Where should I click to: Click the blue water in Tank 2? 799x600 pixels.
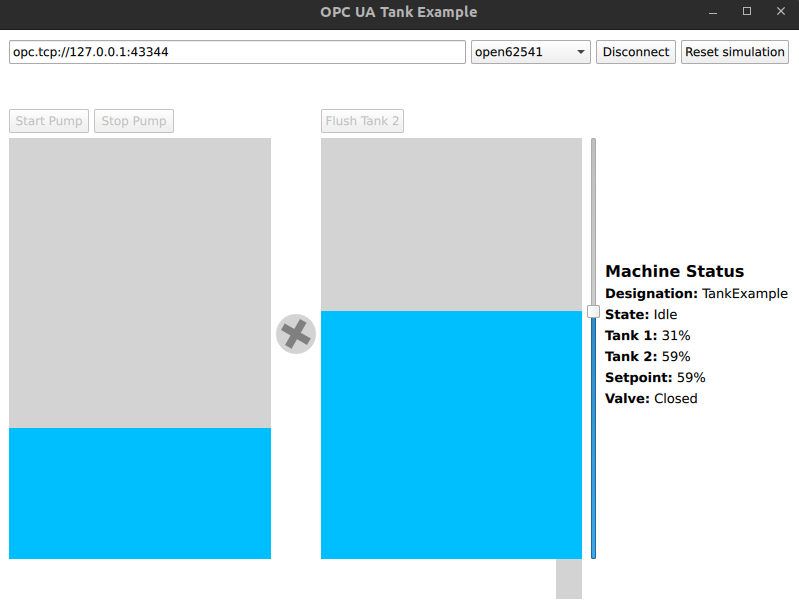451,435
